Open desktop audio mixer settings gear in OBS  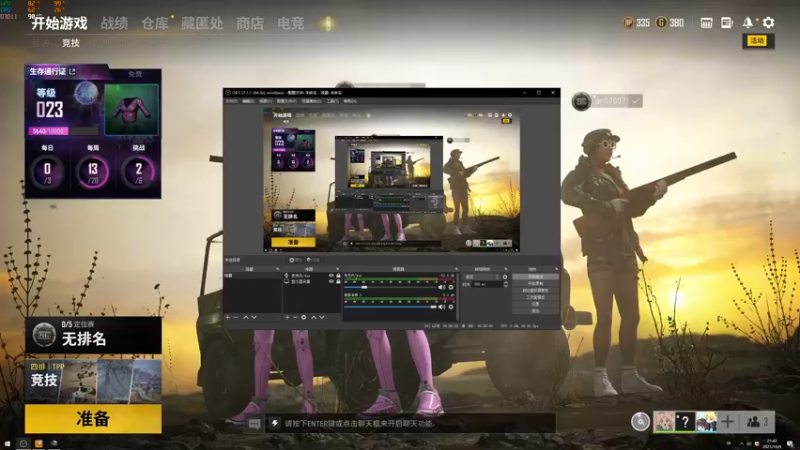tap(451, 307)
